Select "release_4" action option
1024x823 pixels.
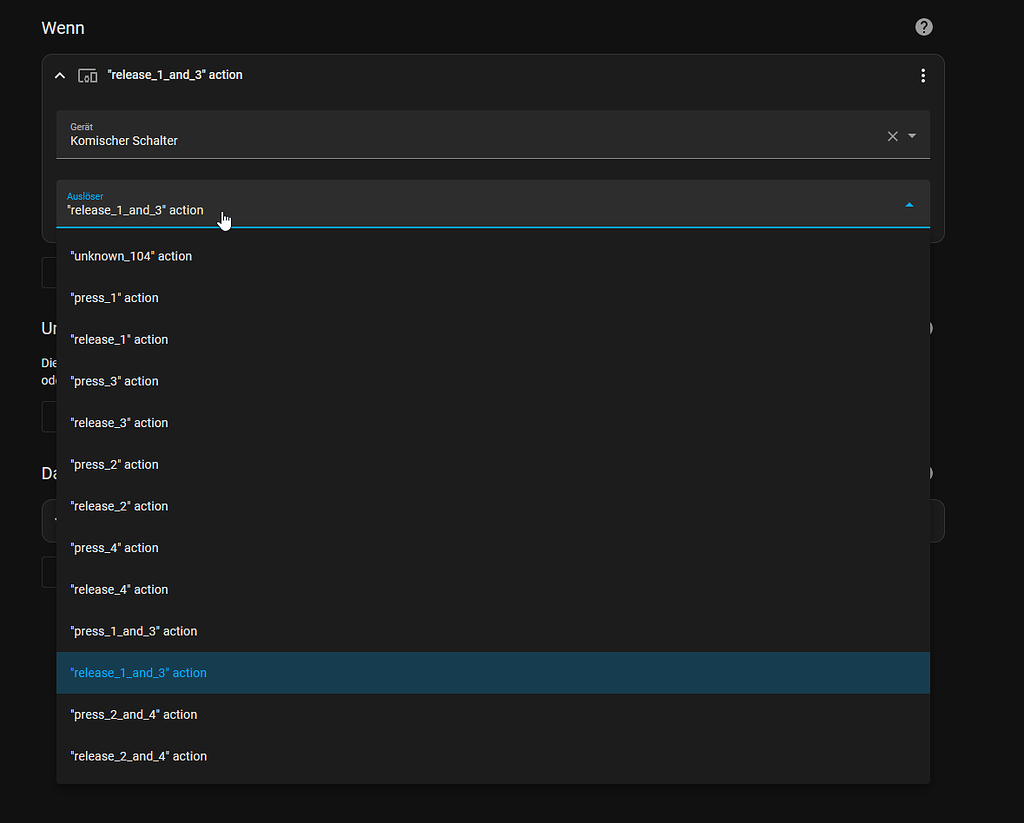click(119, 590)
